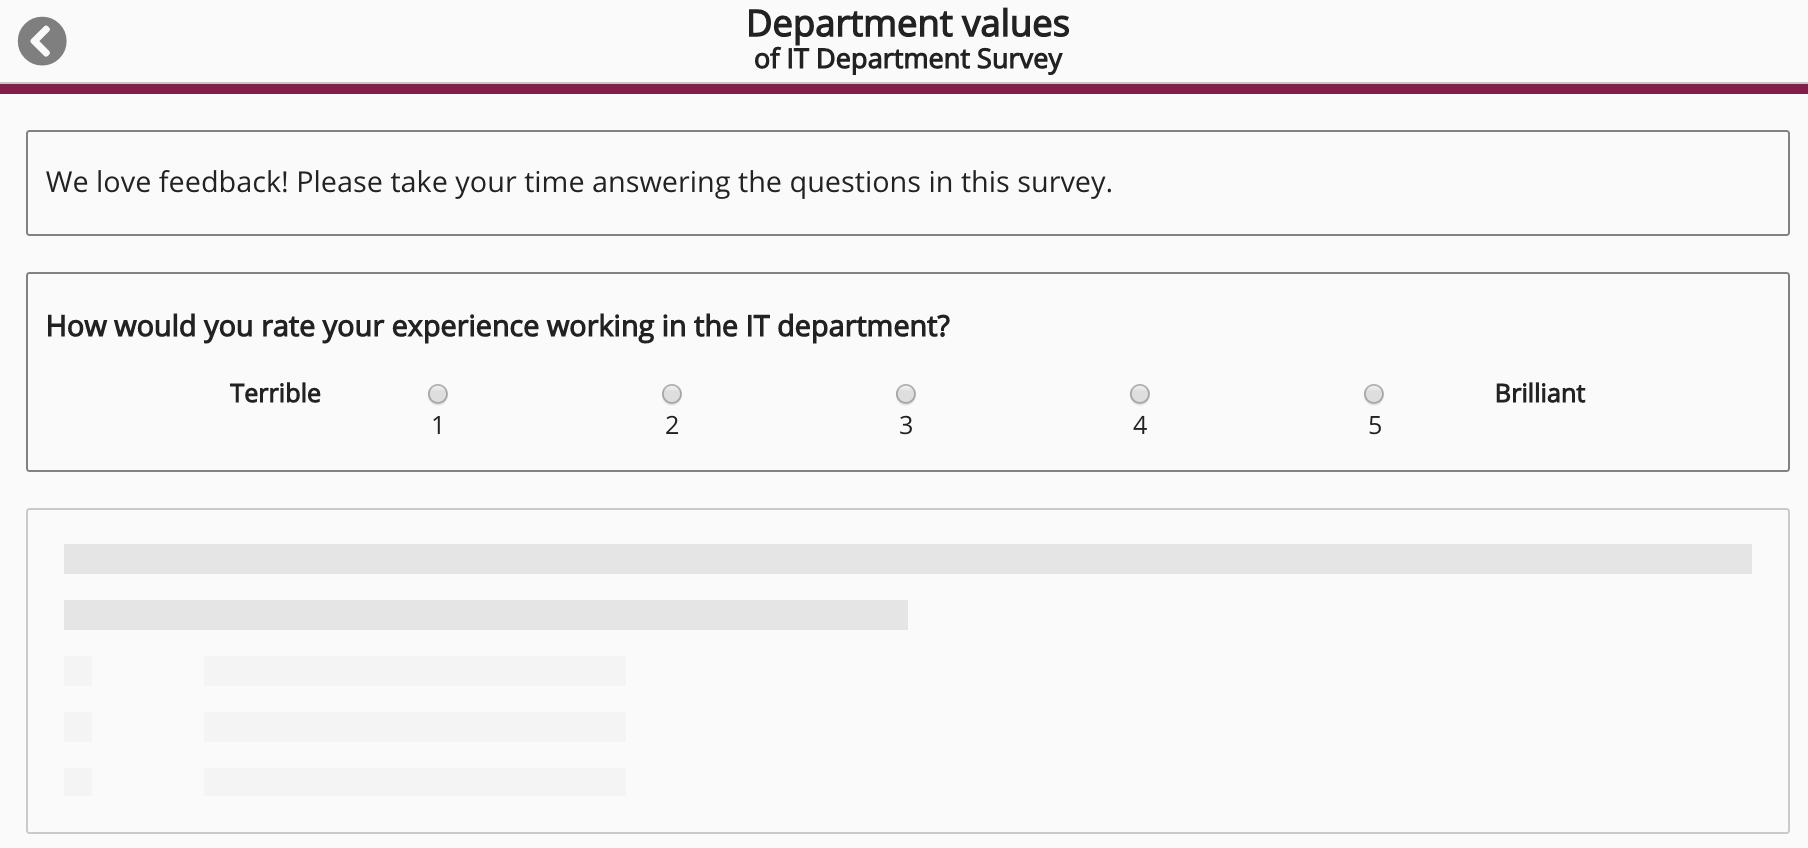The width and height of the screenshot is (1808, 848).
Task: Select rating 2 radio button
Action: 672,394
